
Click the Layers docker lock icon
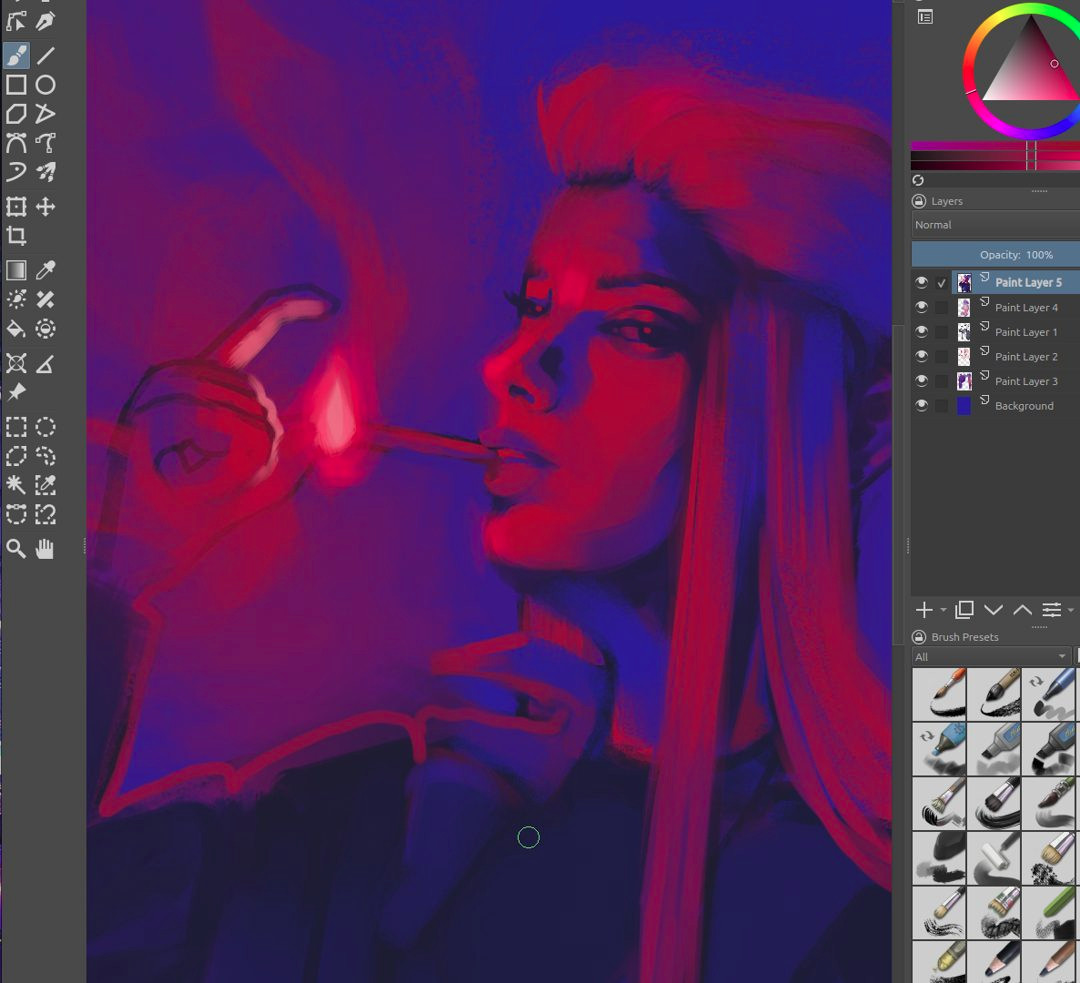coord(919,201)
